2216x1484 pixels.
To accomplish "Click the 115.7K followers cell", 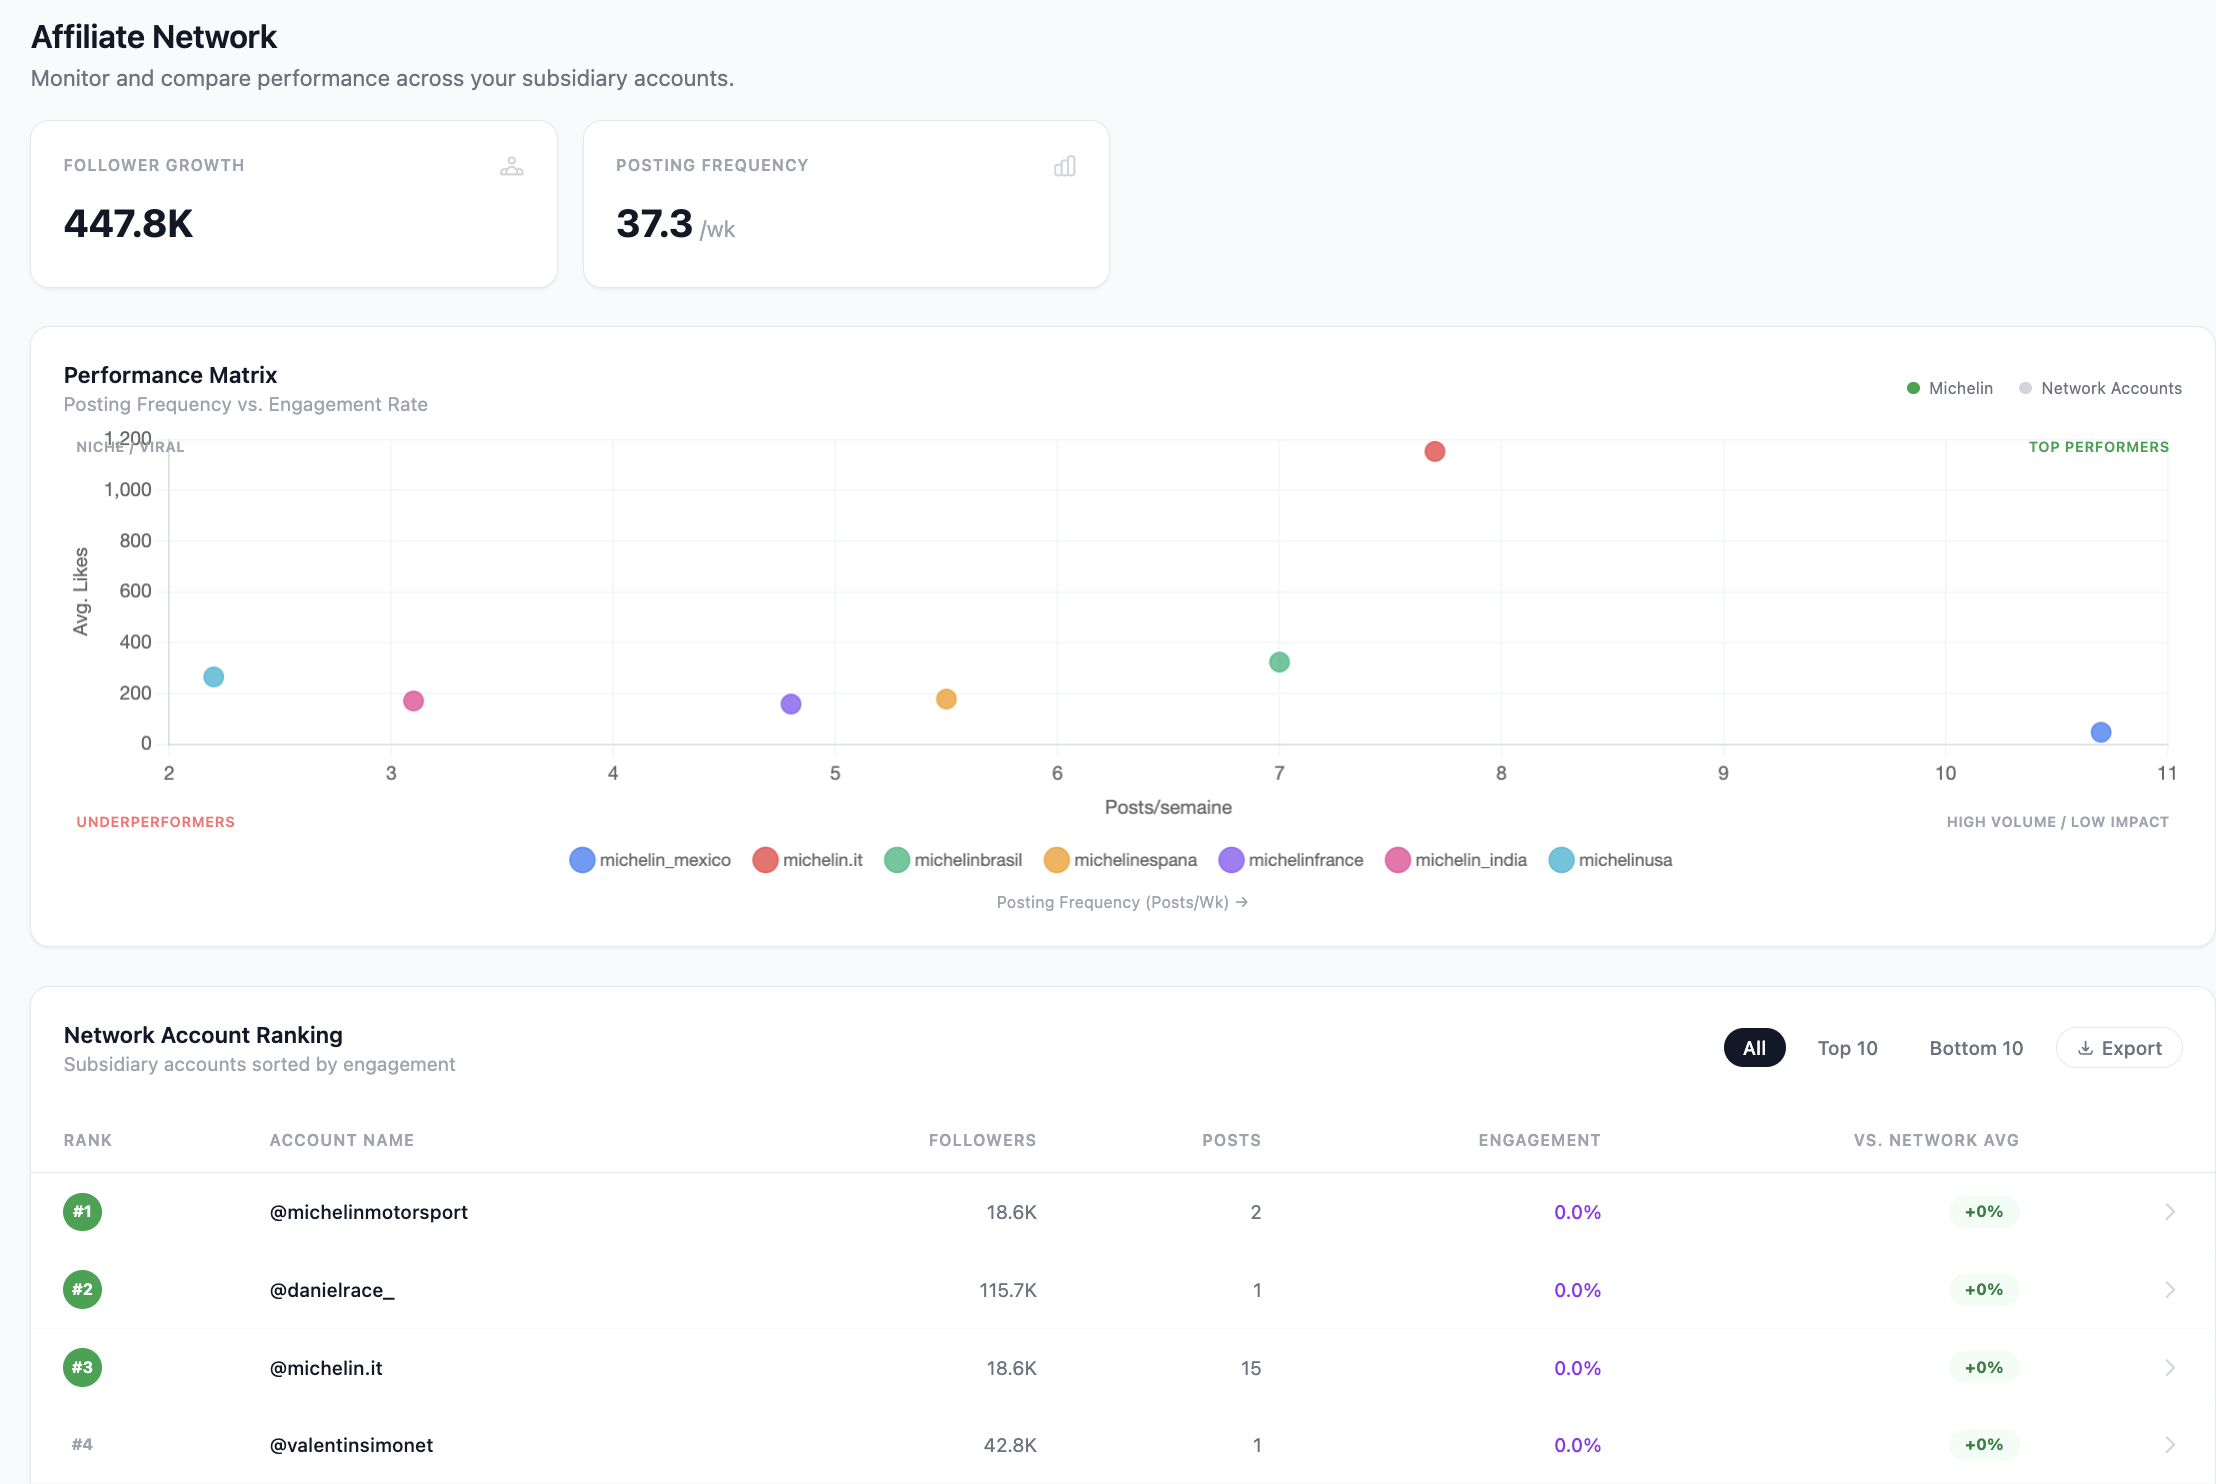I will [x=1008, y=1290].
